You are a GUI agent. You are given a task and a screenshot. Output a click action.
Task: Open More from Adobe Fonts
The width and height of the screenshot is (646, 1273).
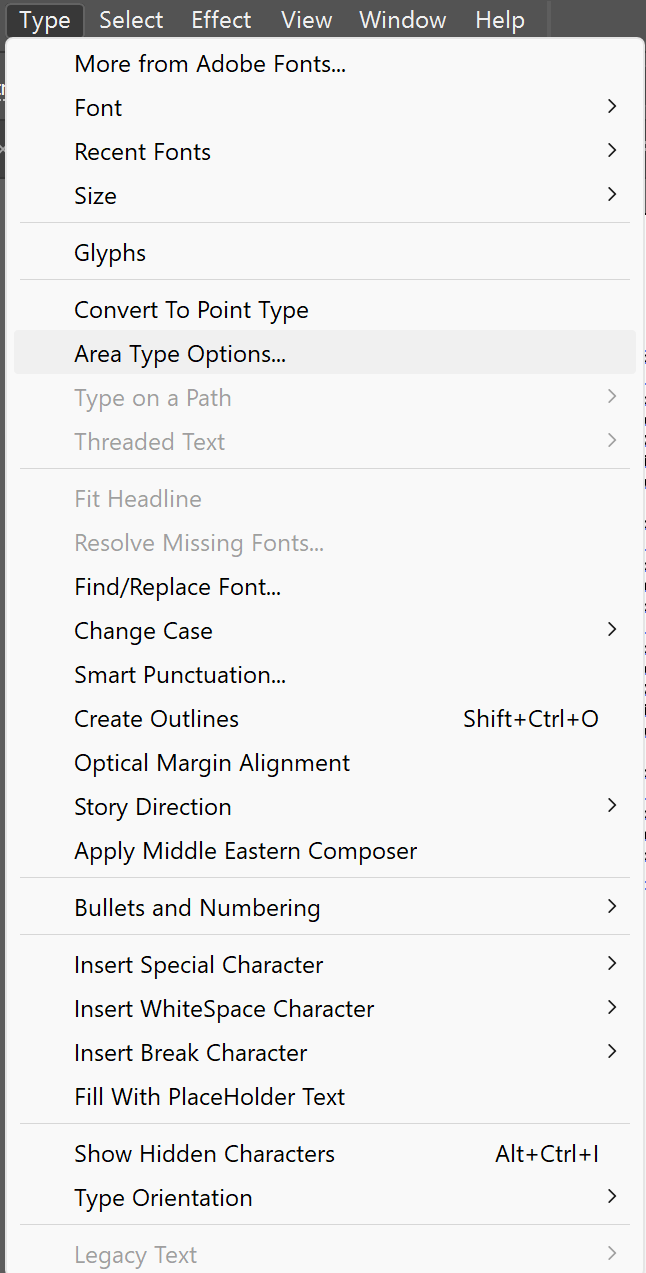coord(210,65)
